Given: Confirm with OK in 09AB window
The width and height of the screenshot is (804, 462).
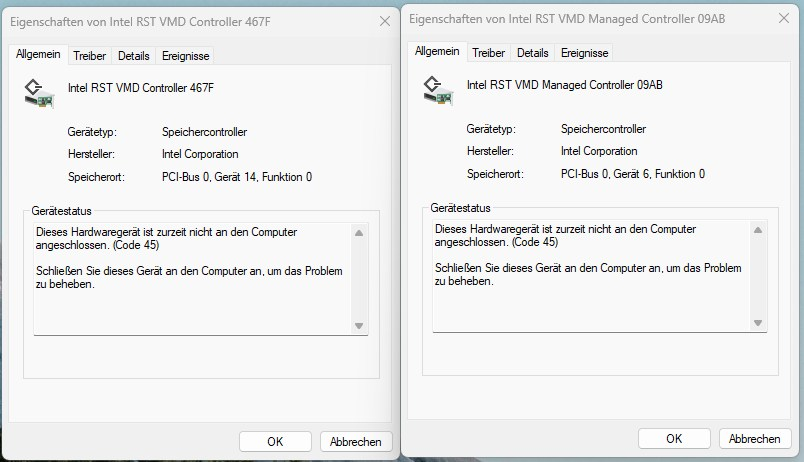Looking at the screenshot, I should (674, 438).
